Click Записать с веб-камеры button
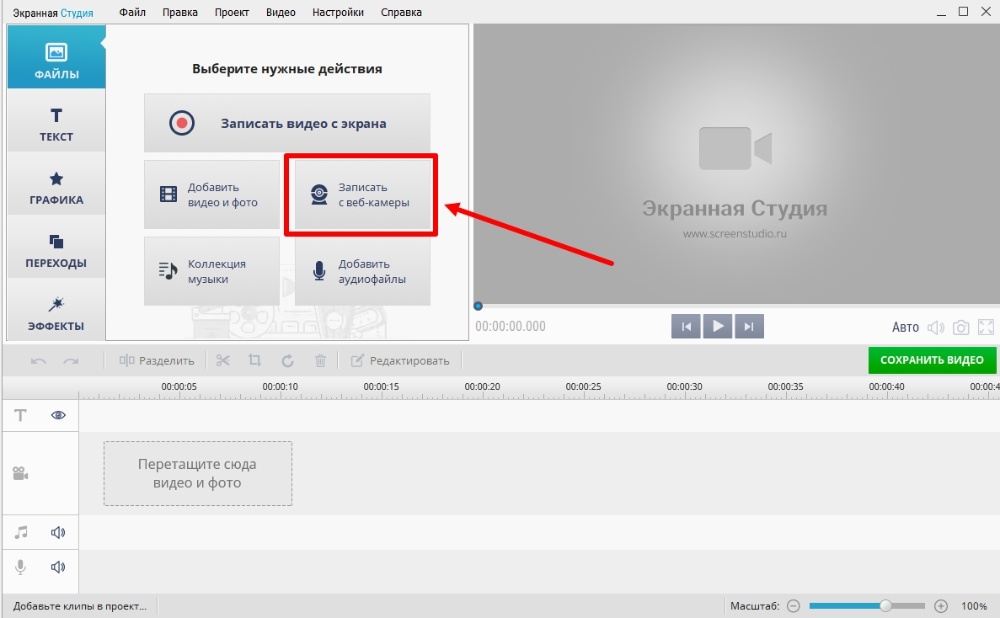Screen dimensions: 1000x618 point(361,195)
